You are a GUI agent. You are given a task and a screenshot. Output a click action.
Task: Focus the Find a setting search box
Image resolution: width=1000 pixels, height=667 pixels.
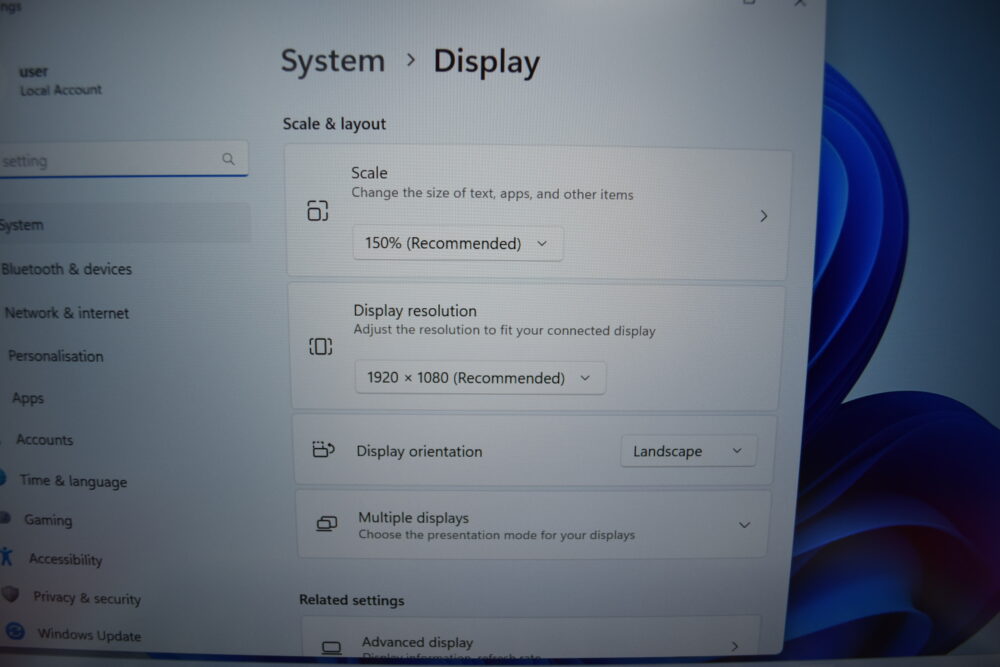(x=123, y=159)
